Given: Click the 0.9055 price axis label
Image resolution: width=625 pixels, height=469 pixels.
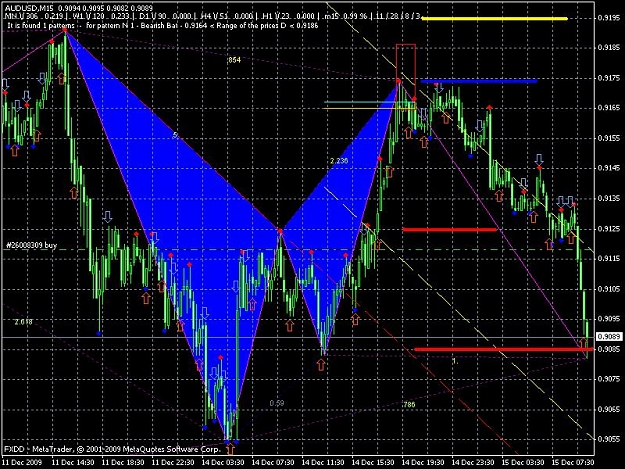Looking at the screenshot, I should click(609, 439).
